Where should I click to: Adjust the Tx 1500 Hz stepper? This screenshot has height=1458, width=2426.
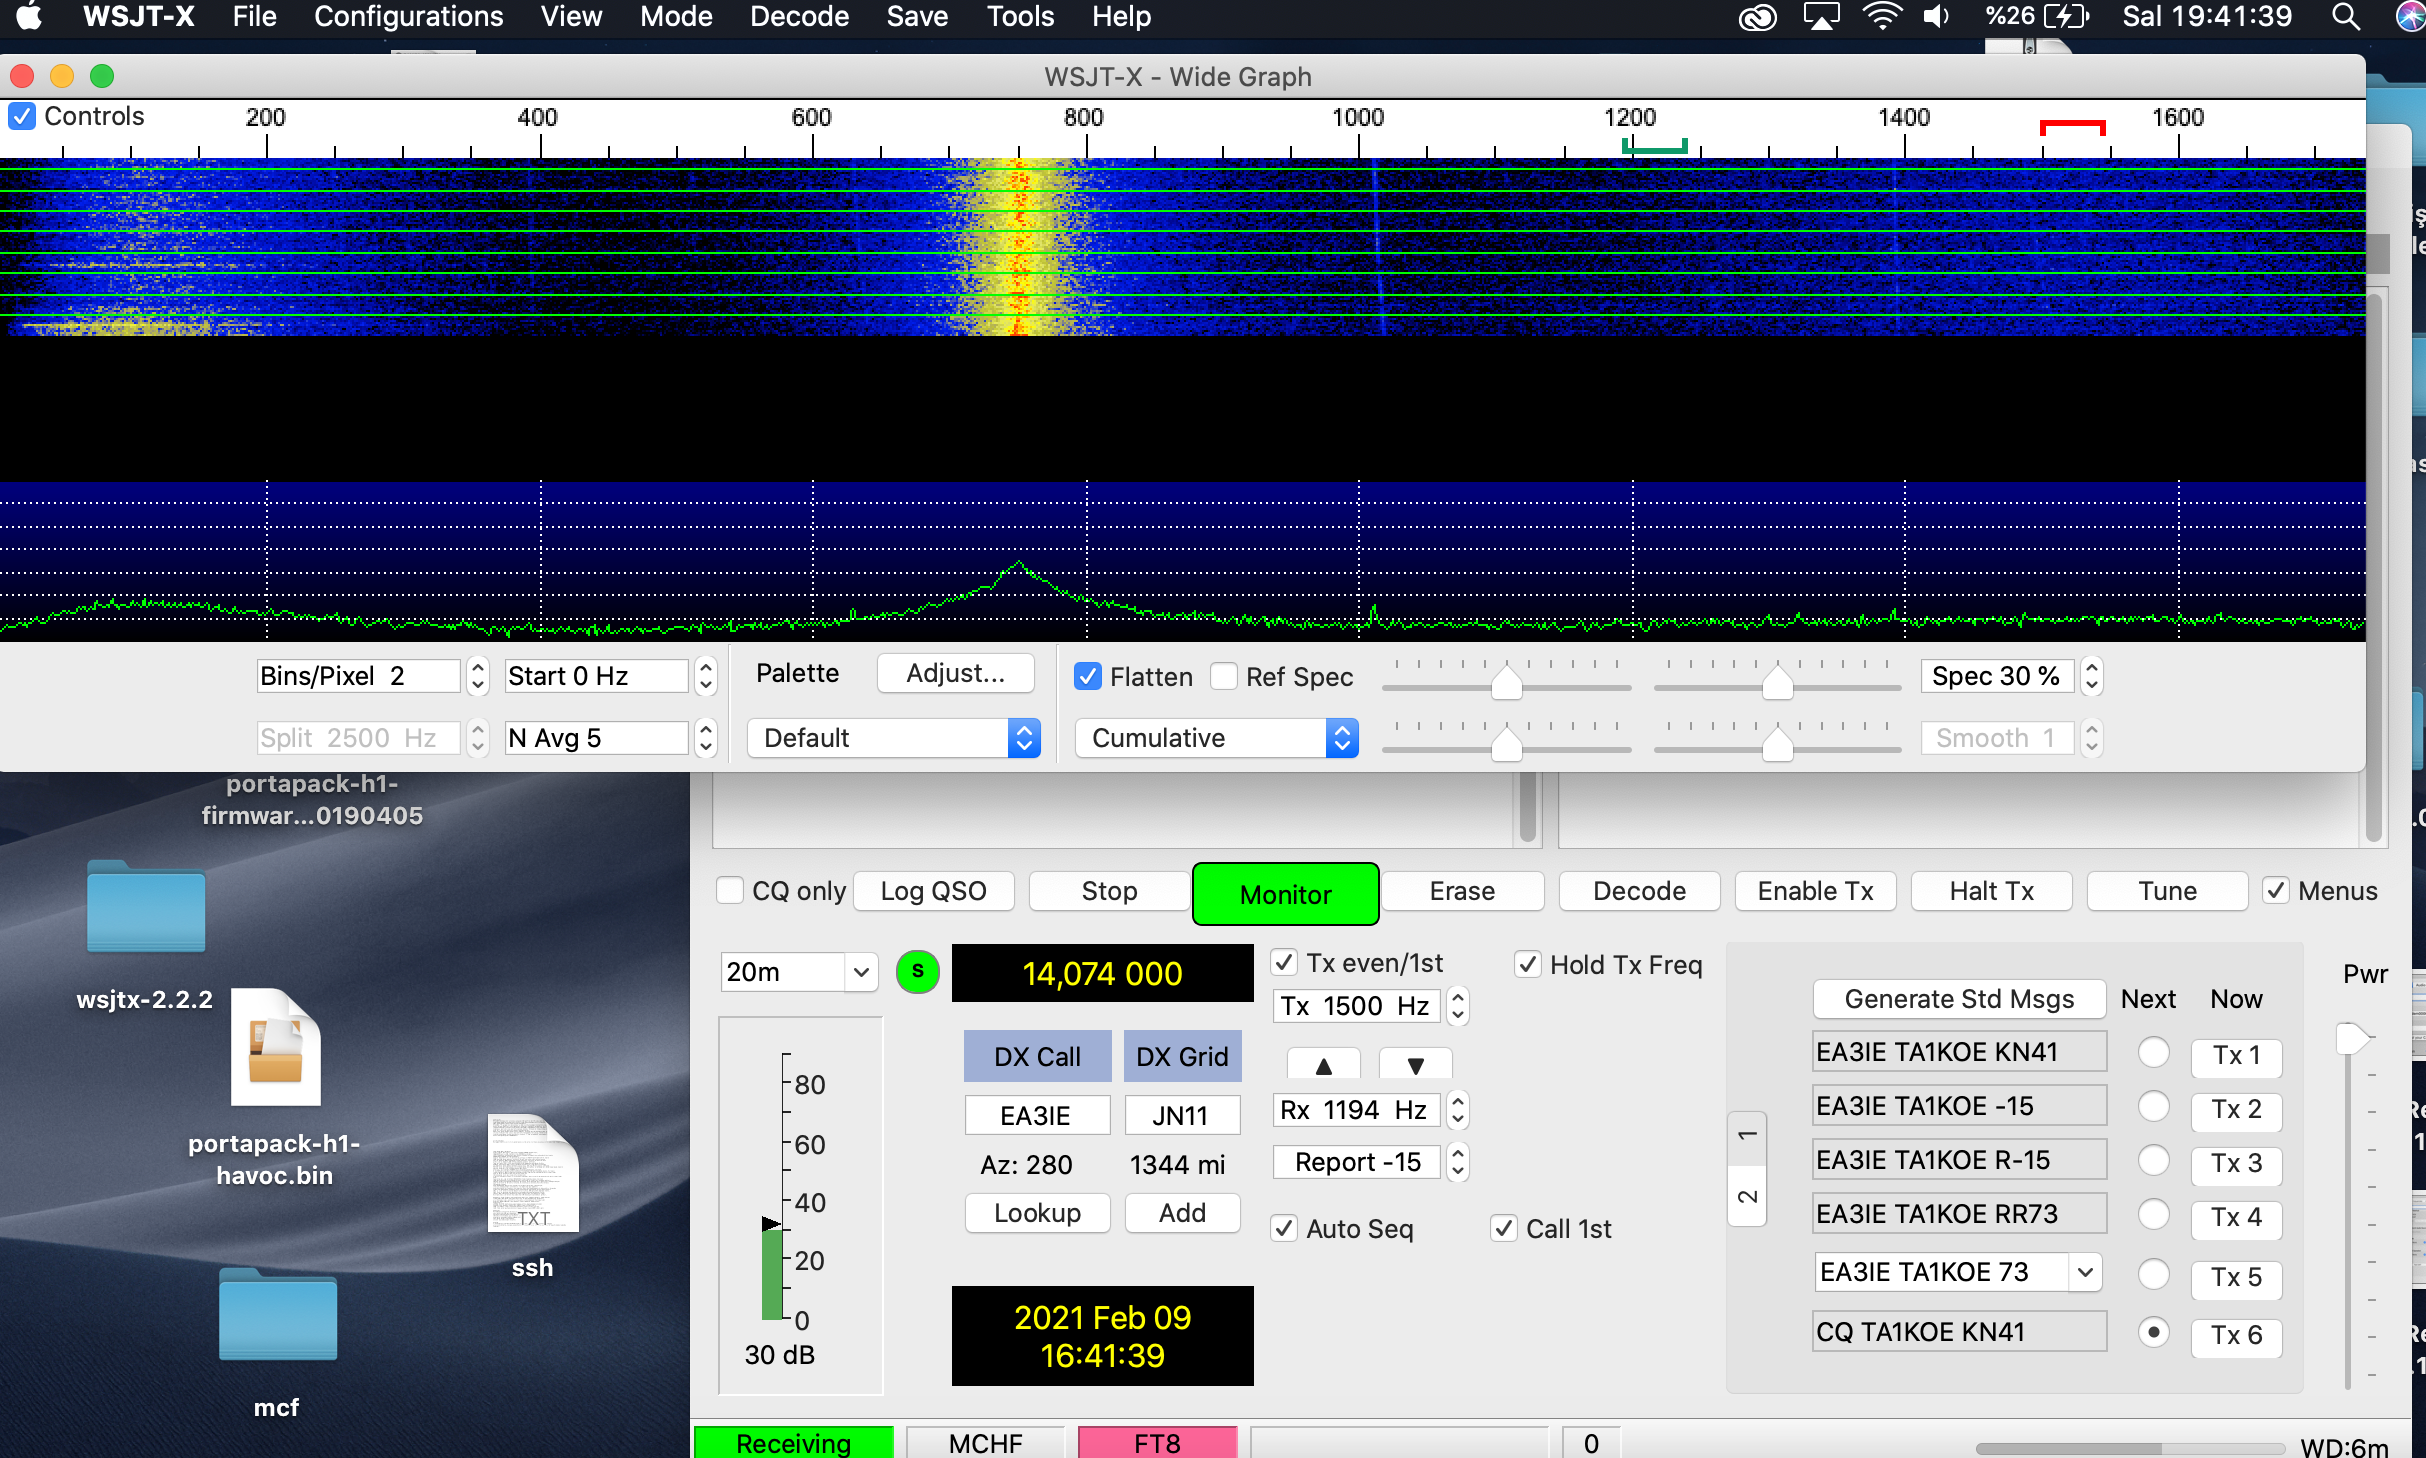1458,1006
